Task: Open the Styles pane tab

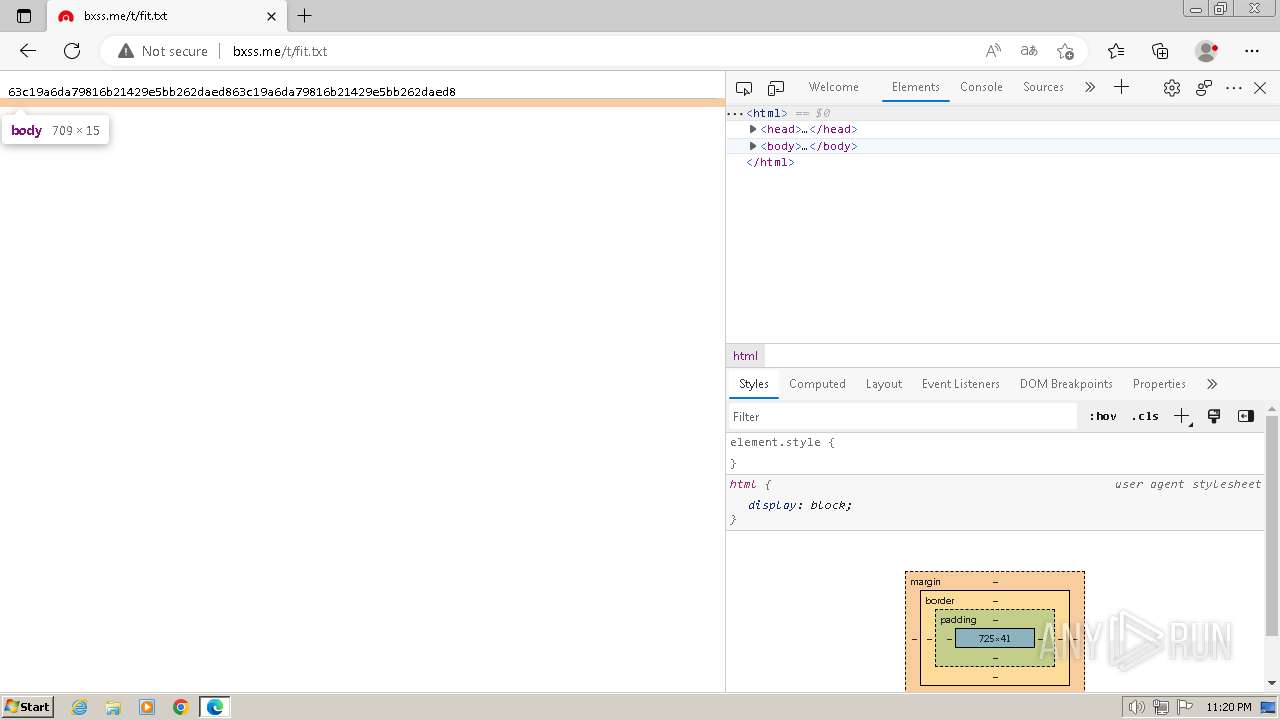Action: (x=753, y=384)
